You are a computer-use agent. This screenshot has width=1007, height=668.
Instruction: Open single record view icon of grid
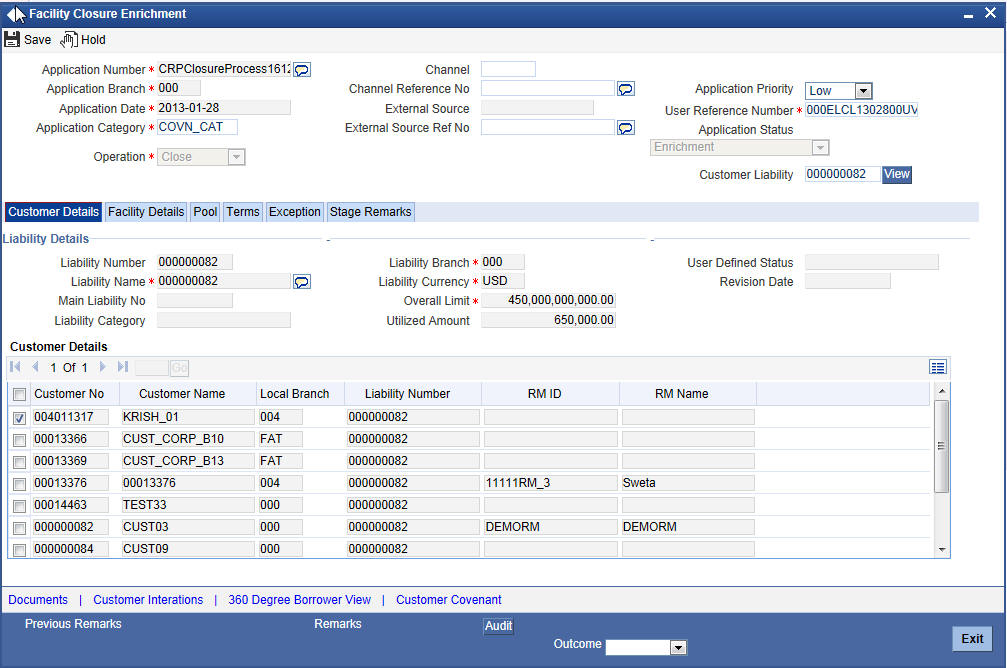point(938,367)
